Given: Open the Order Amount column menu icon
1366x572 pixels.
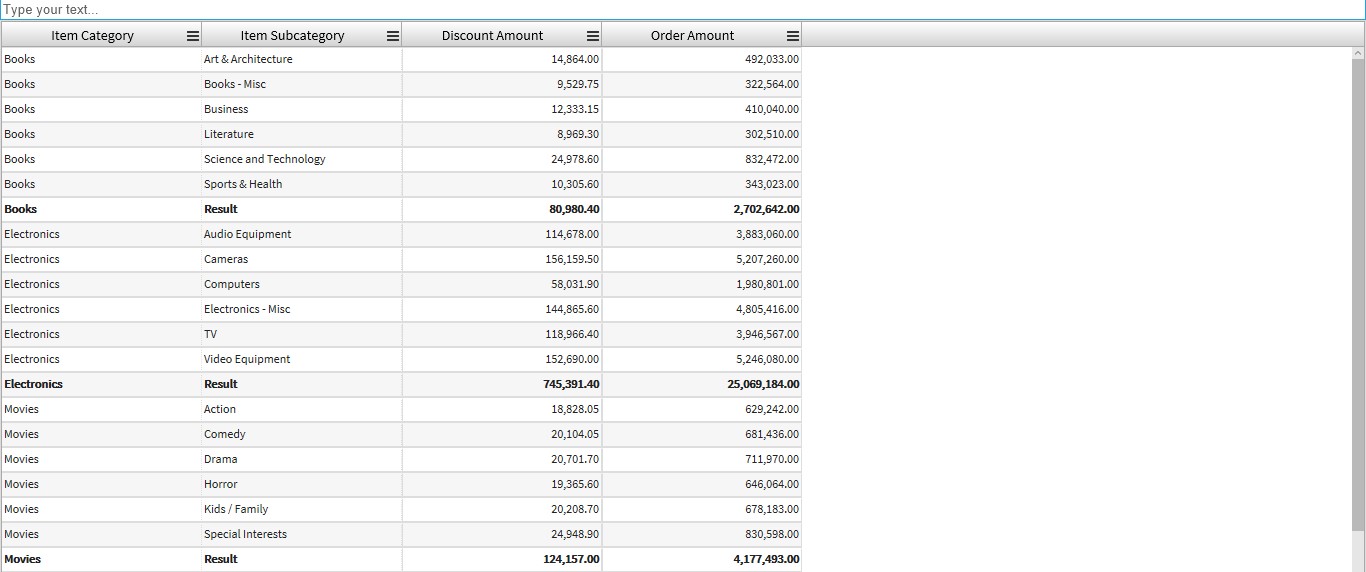Looking at the screenshot, I should click(793, 36).
